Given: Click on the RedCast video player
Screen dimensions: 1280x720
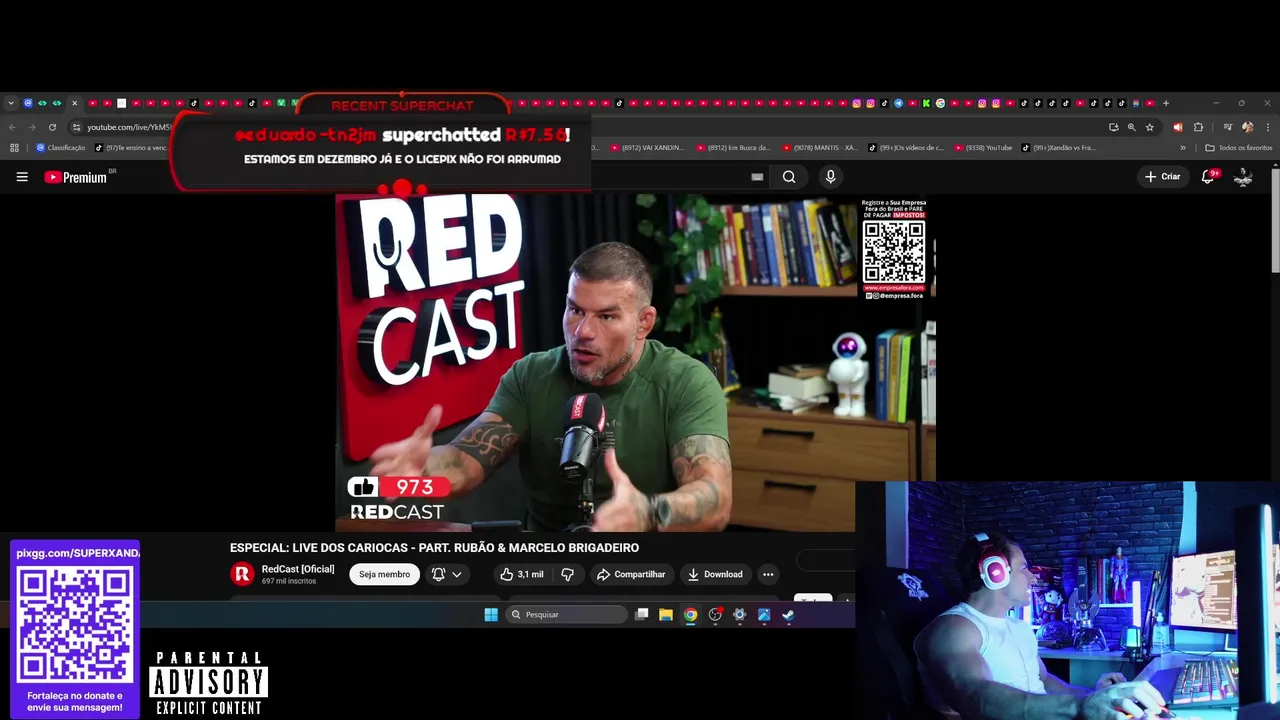Looking at the screenshot, I should (x=635, y=363).
